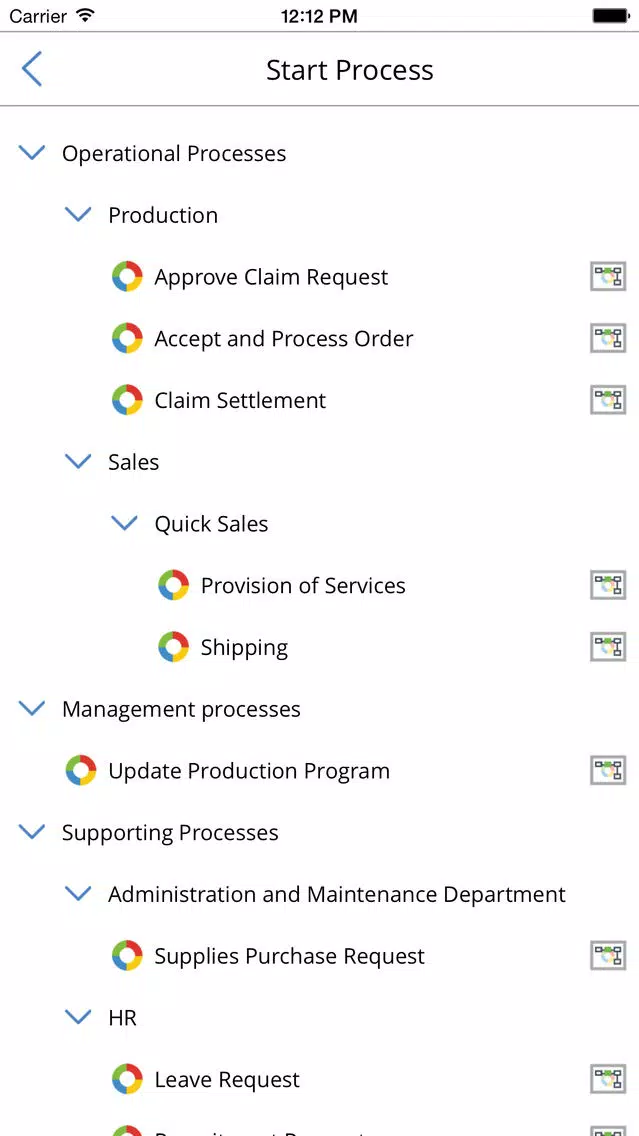The height and width of the screenshot is (1136, 639).
Task: Tap the colorful circle icon beside Shipping
Action: 174,647
